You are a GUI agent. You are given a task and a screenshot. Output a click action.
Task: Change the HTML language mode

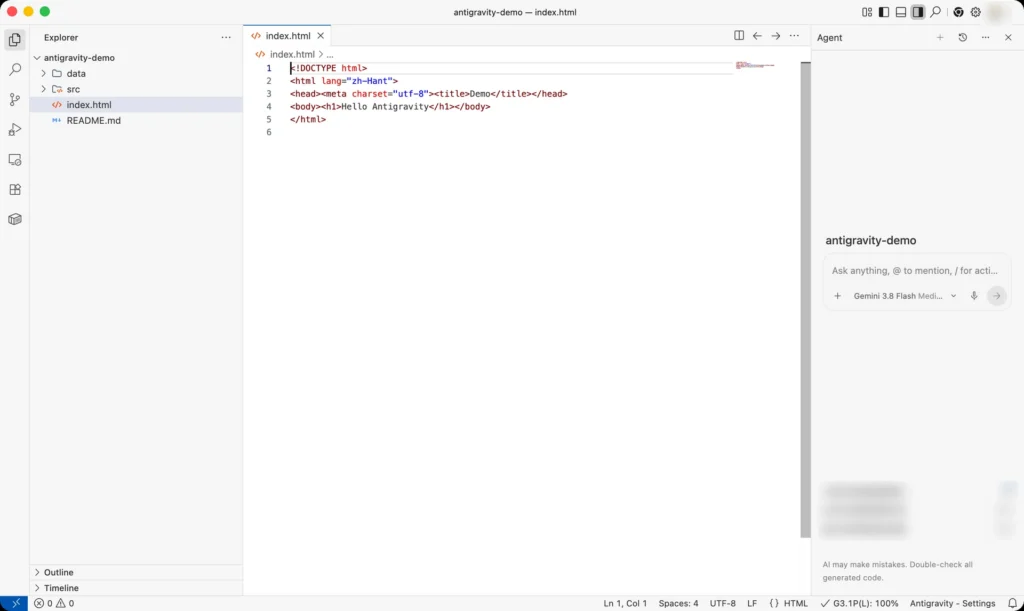795,603
